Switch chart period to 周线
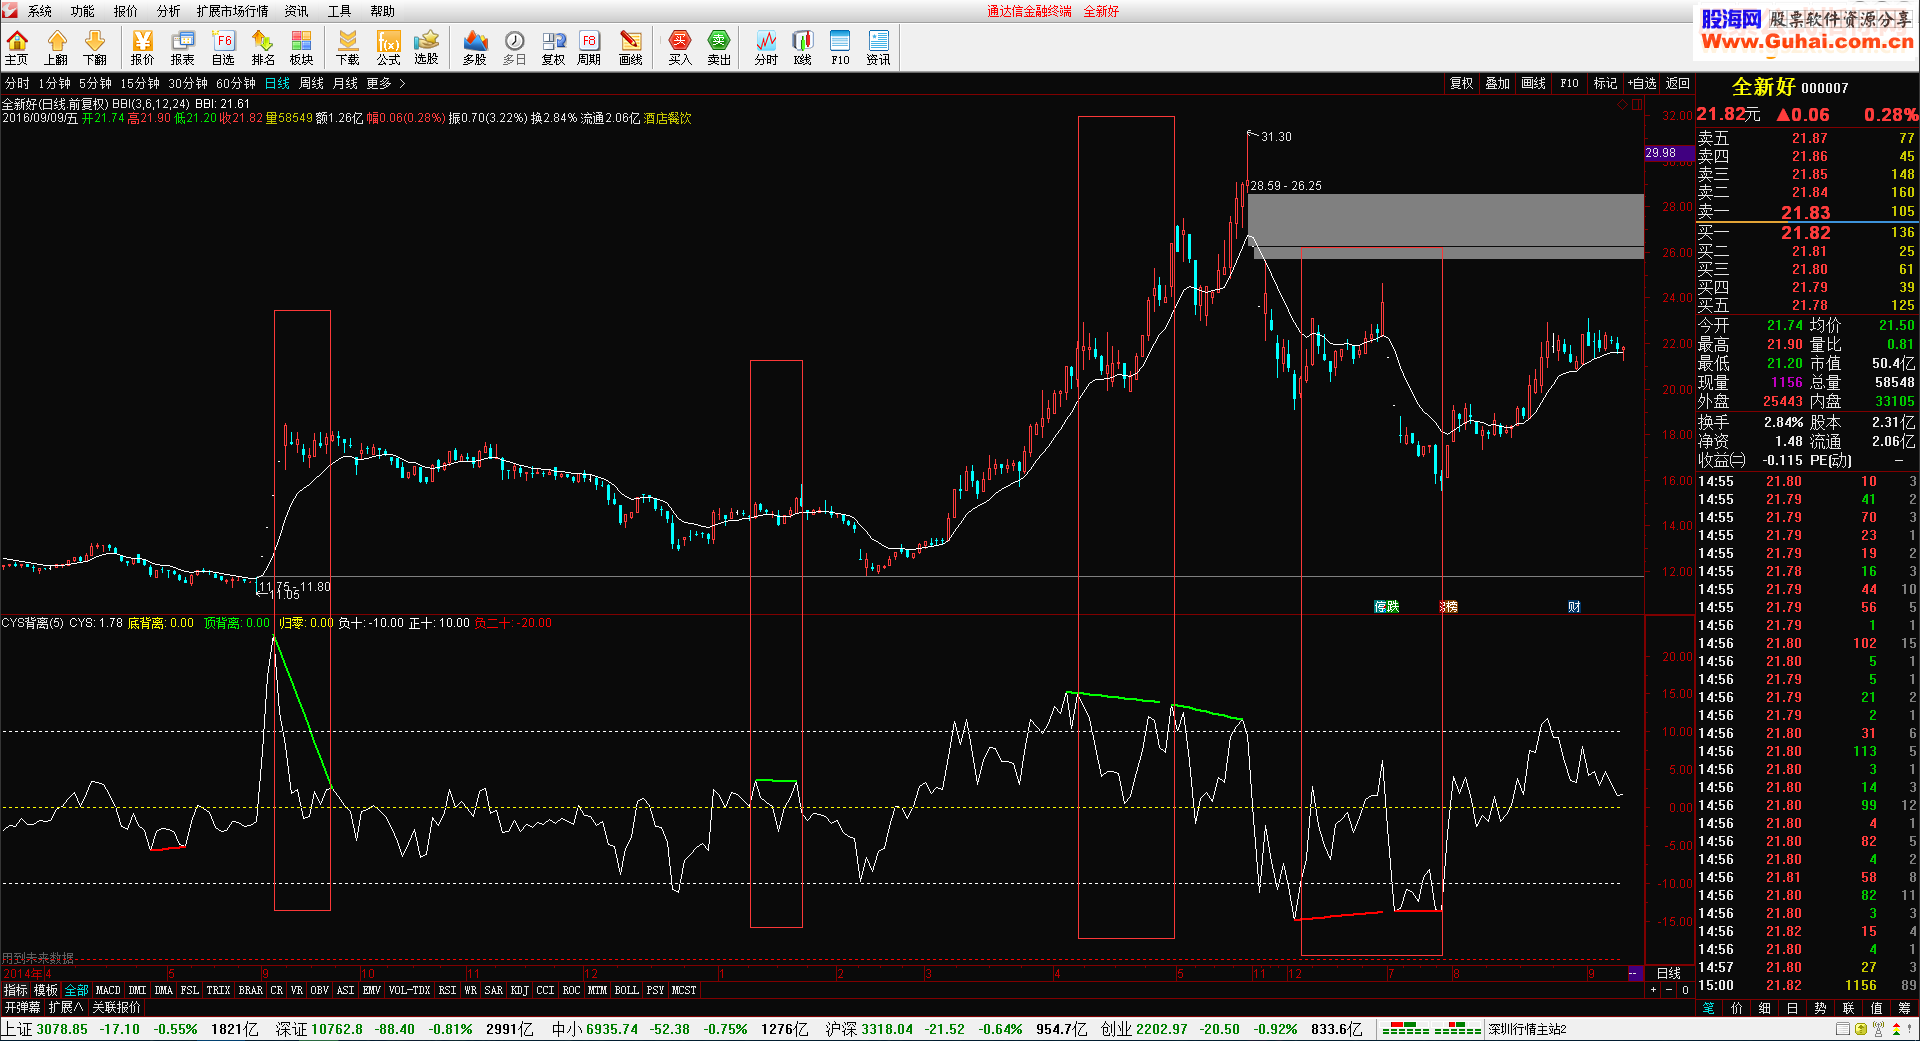Viewport: 1920px width, 1041px height. (x=312, y=84)
